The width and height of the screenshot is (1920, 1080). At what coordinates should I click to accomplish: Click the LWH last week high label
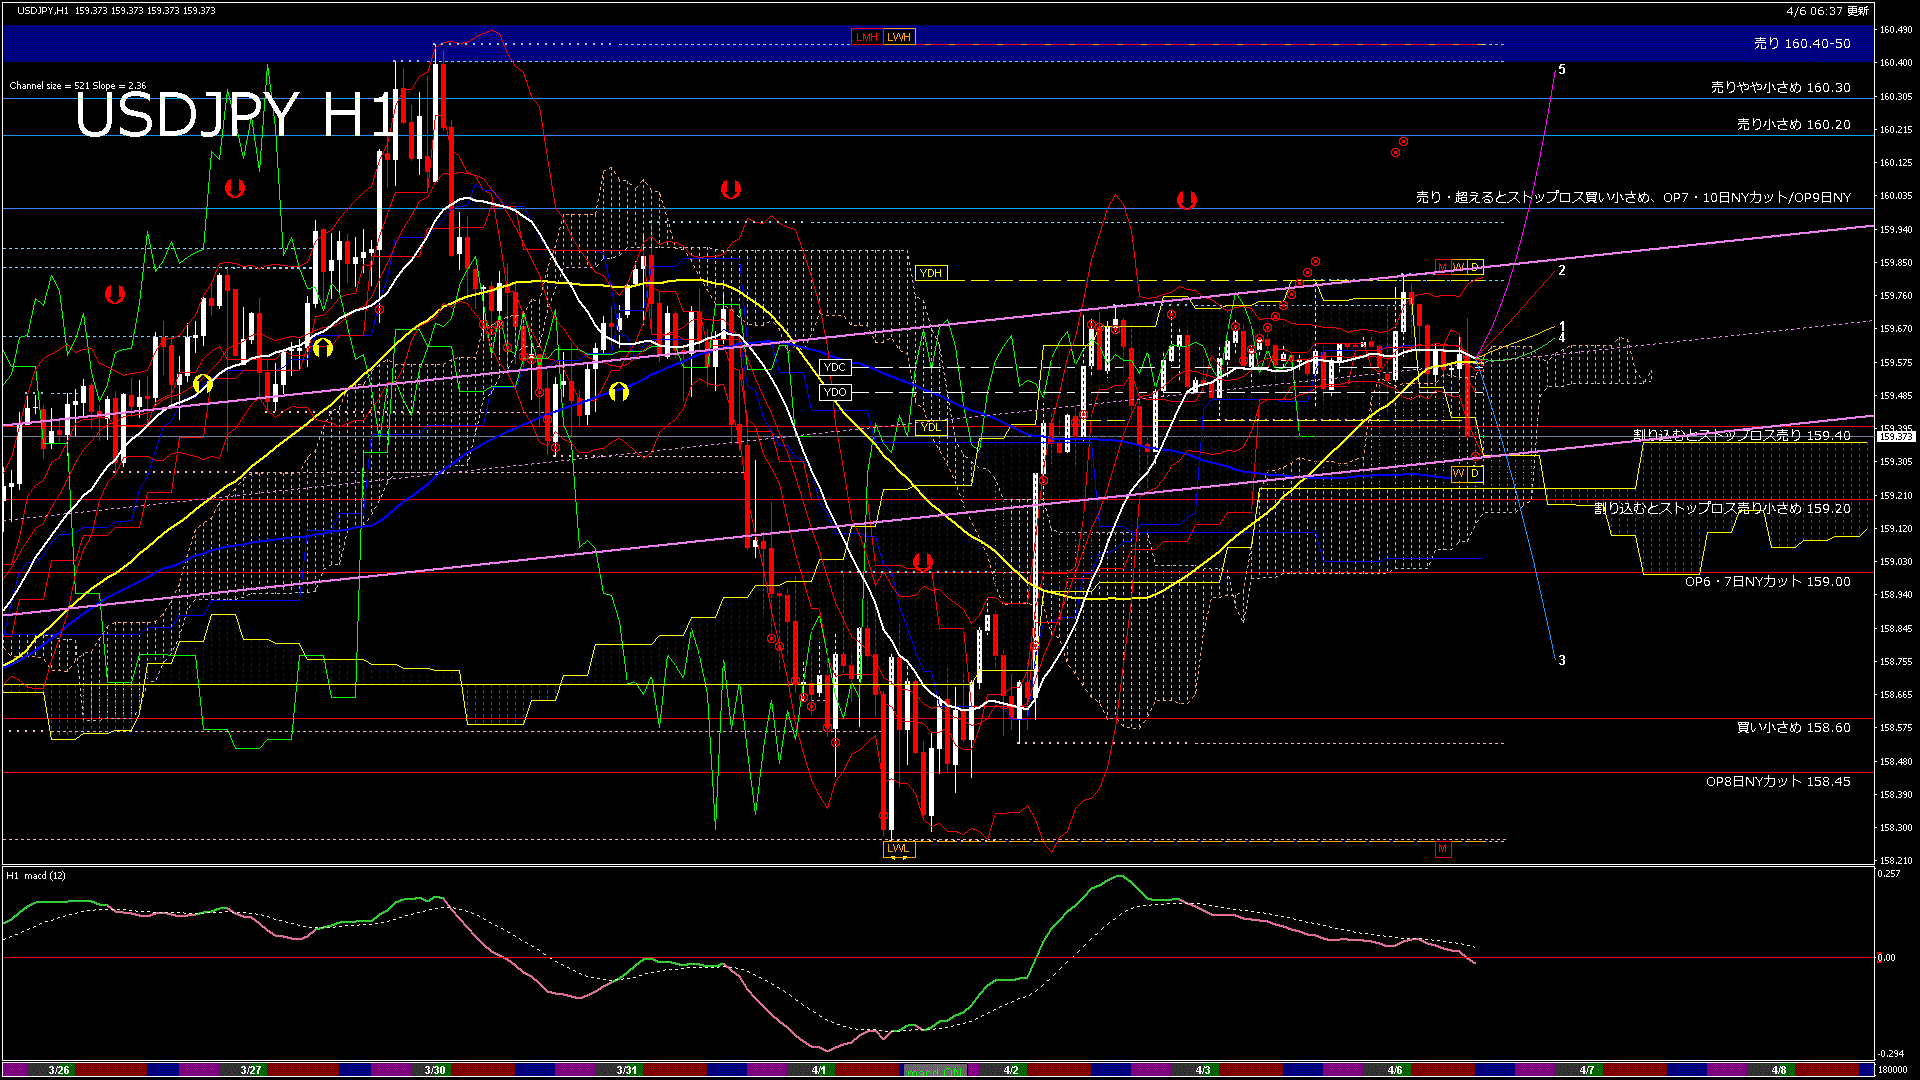click(899, 36)
